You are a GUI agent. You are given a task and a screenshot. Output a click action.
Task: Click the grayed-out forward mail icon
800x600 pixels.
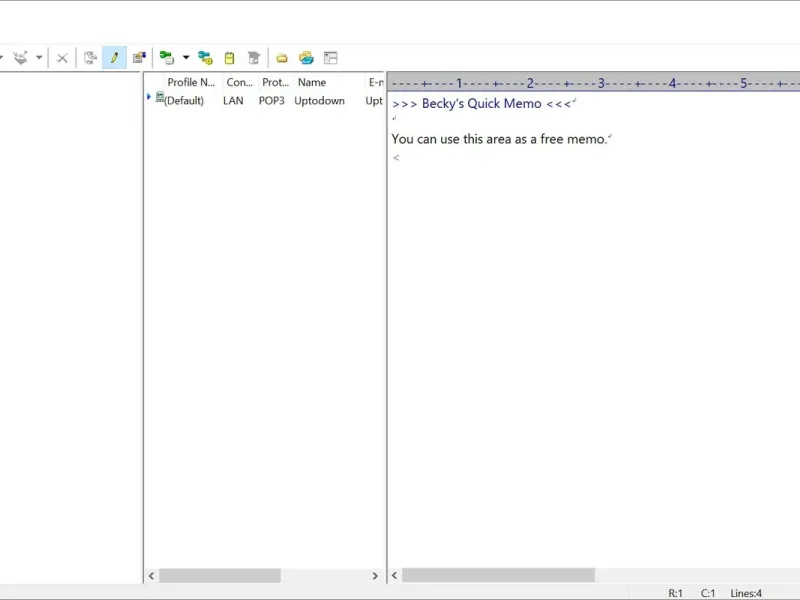coord(20,58)
